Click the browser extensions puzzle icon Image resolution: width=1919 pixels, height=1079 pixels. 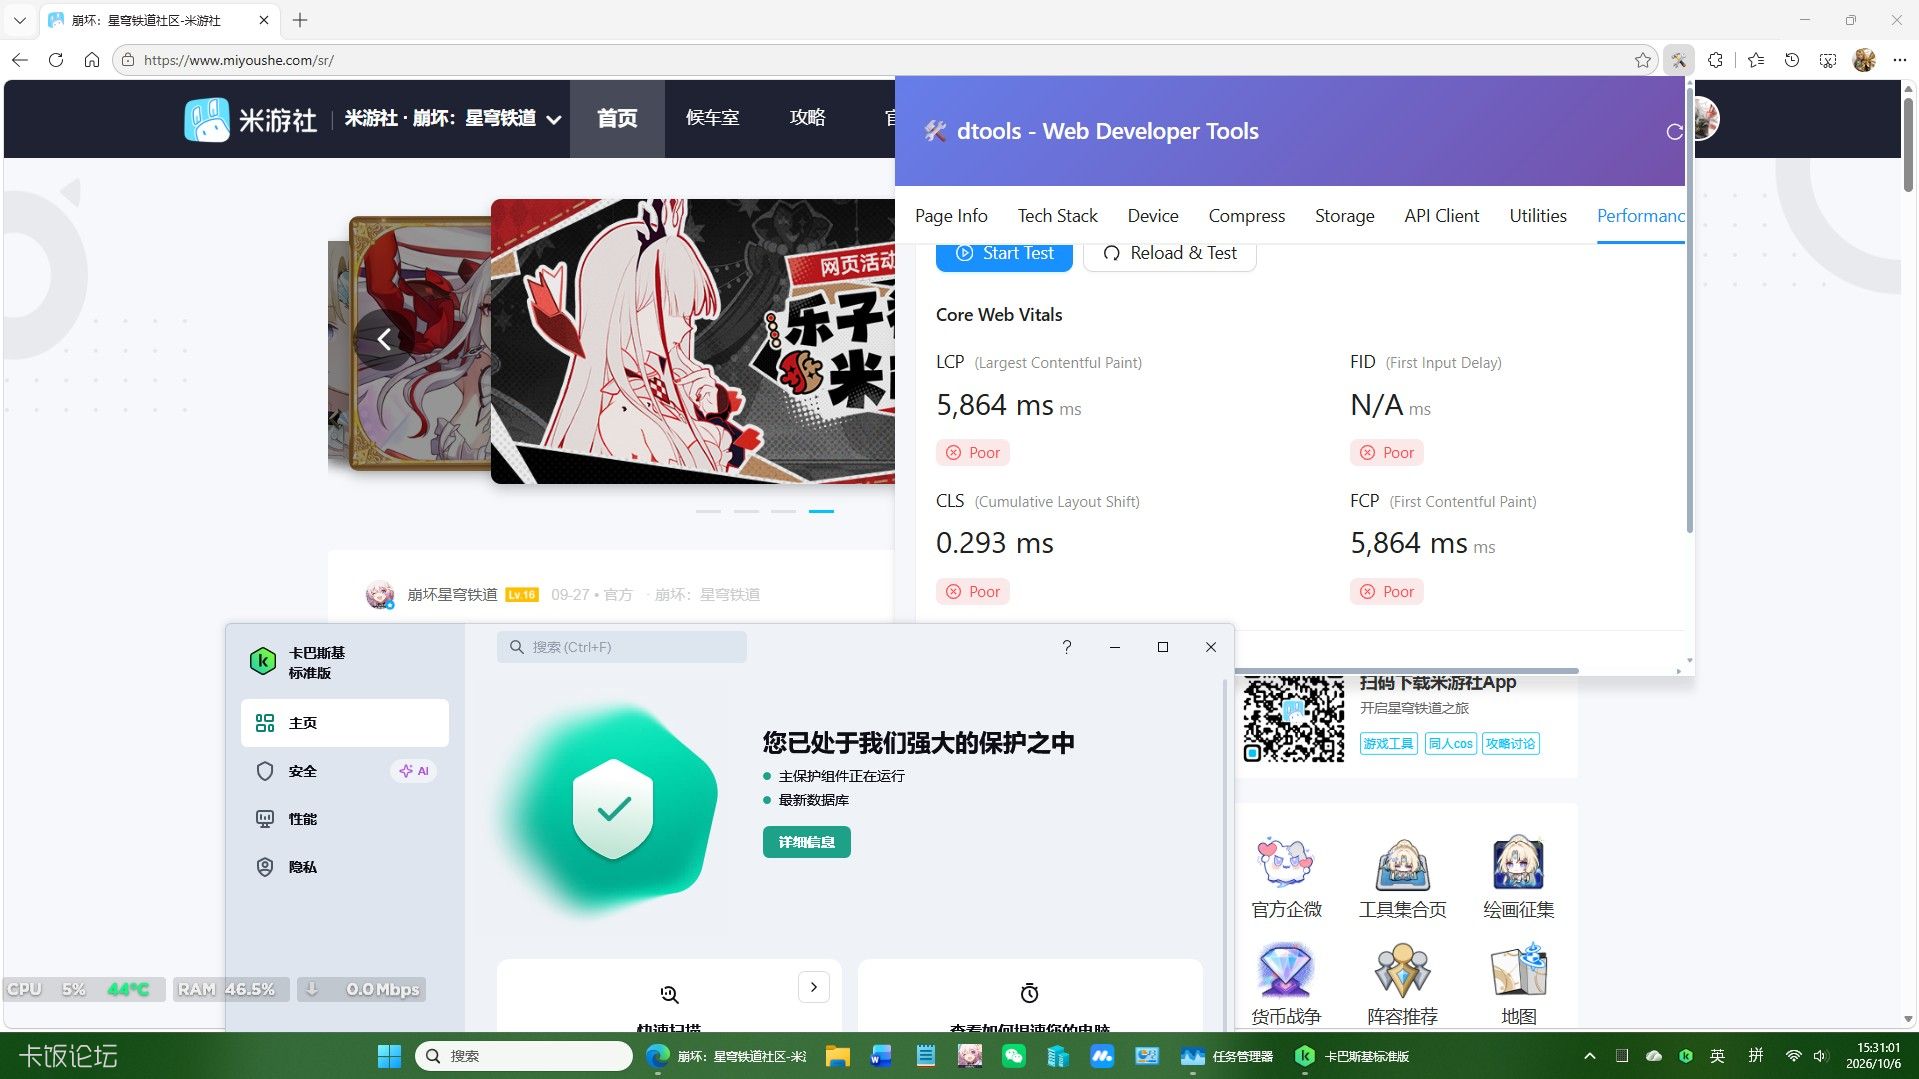[1715, 60]
